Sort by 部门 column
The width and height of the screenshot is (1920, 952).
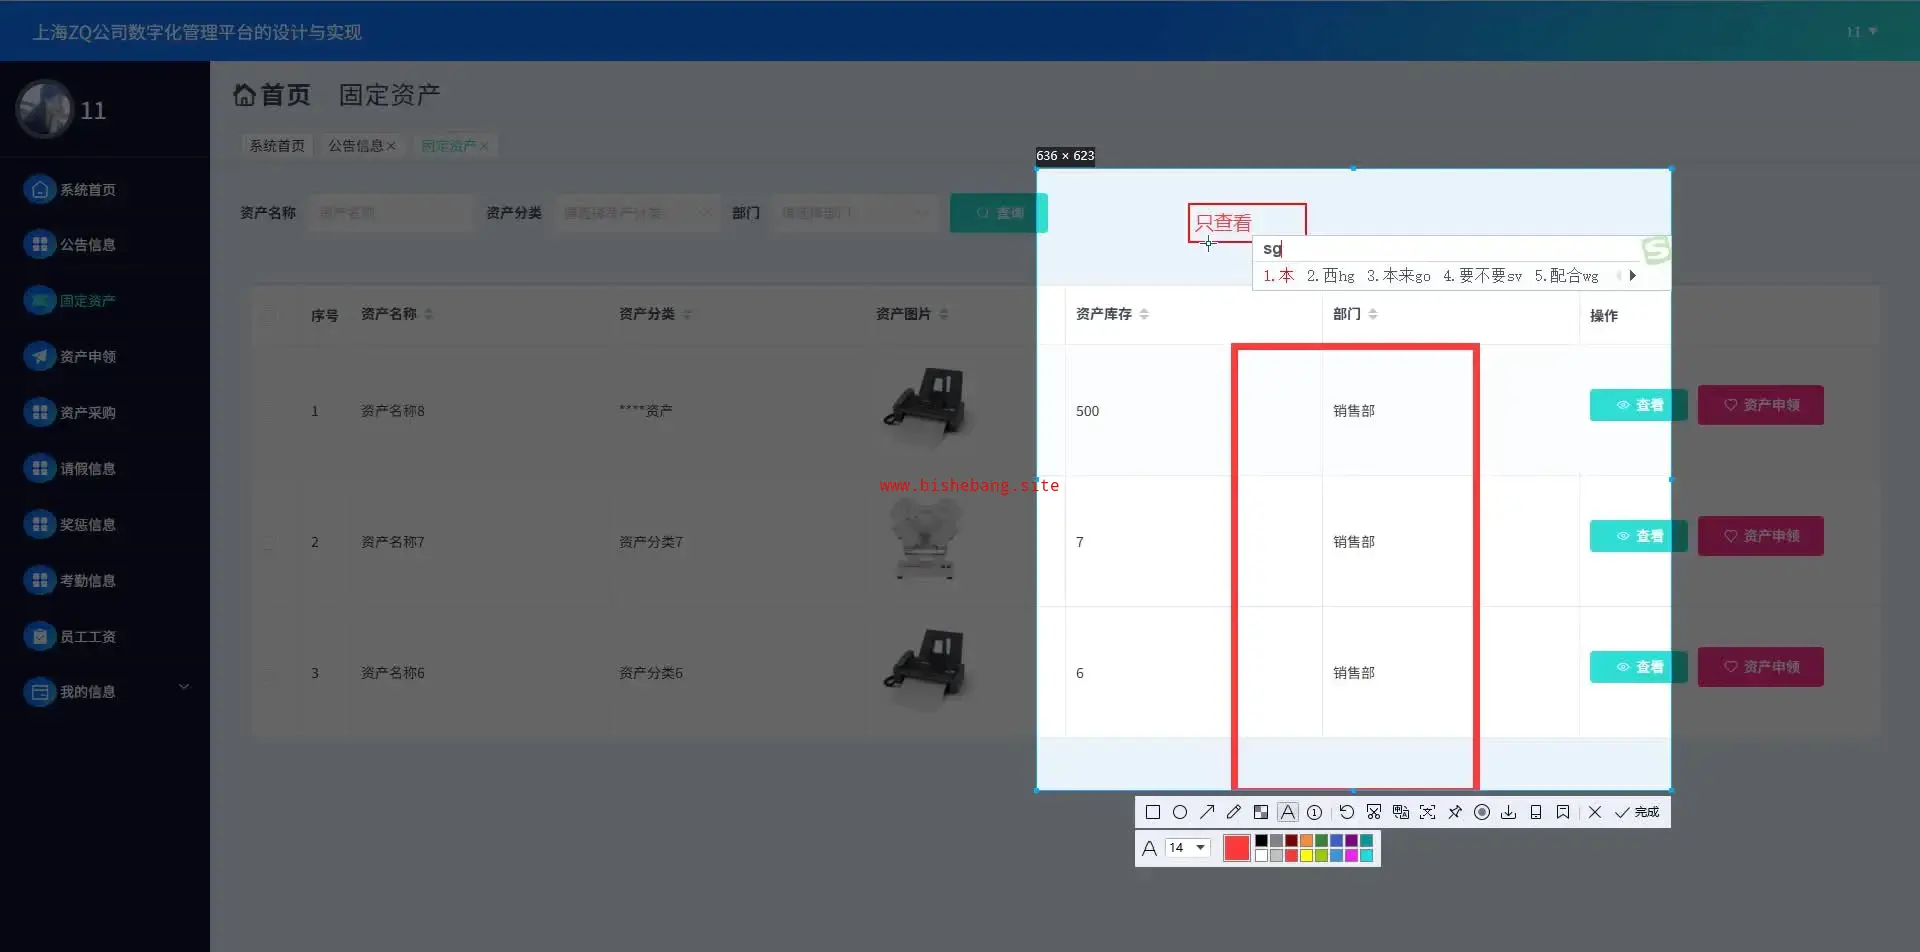point(1373,314)
